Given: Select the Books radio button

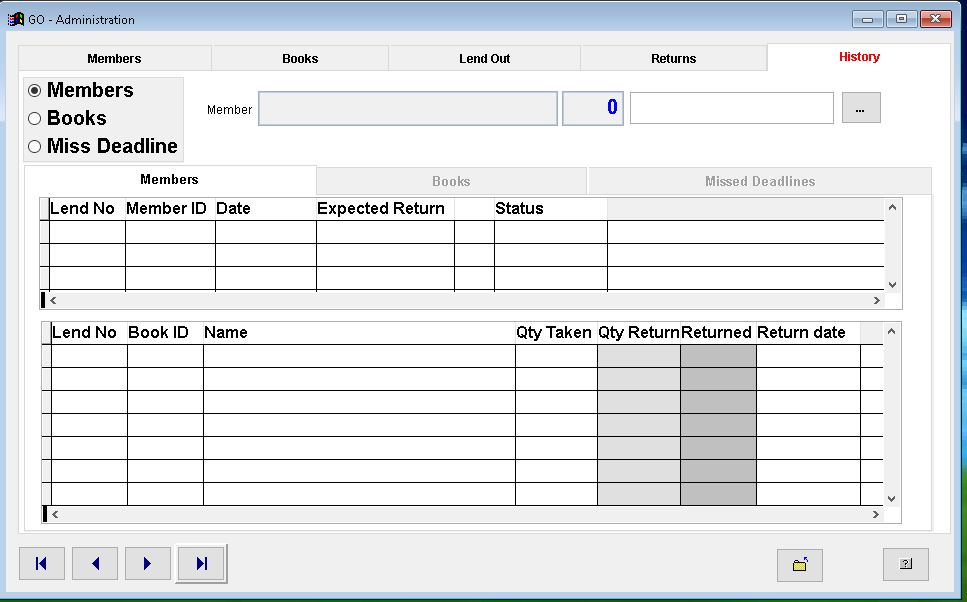Looking at the screenshot, I should point(35,119).
